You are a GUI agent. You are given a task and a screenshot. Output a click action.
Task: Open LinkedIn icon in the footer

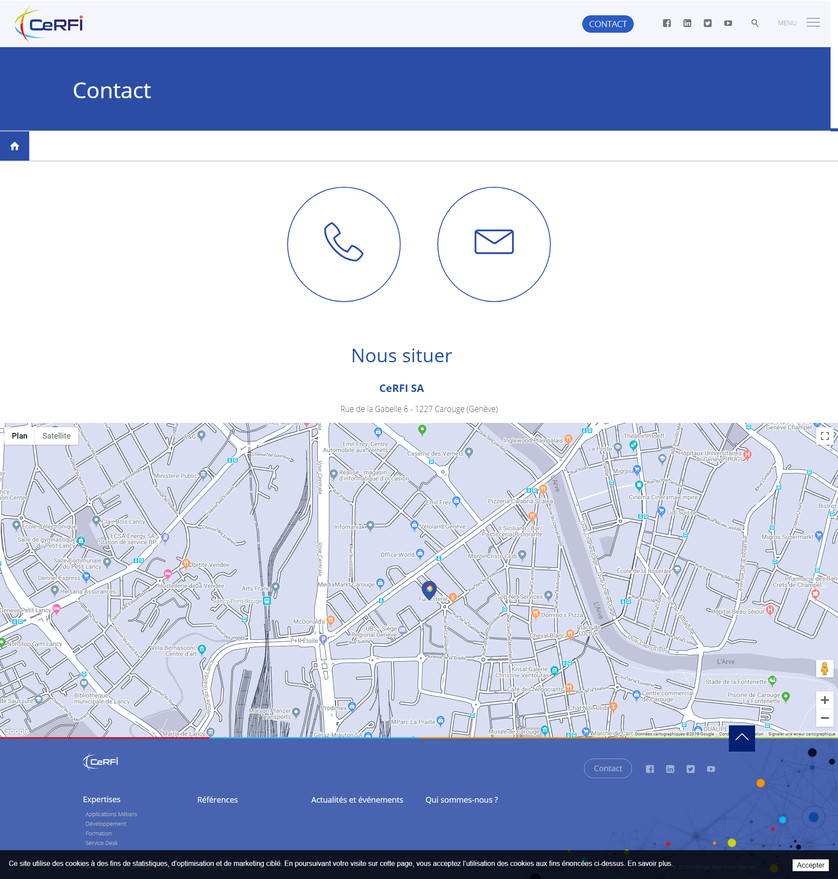coord(670,769)
